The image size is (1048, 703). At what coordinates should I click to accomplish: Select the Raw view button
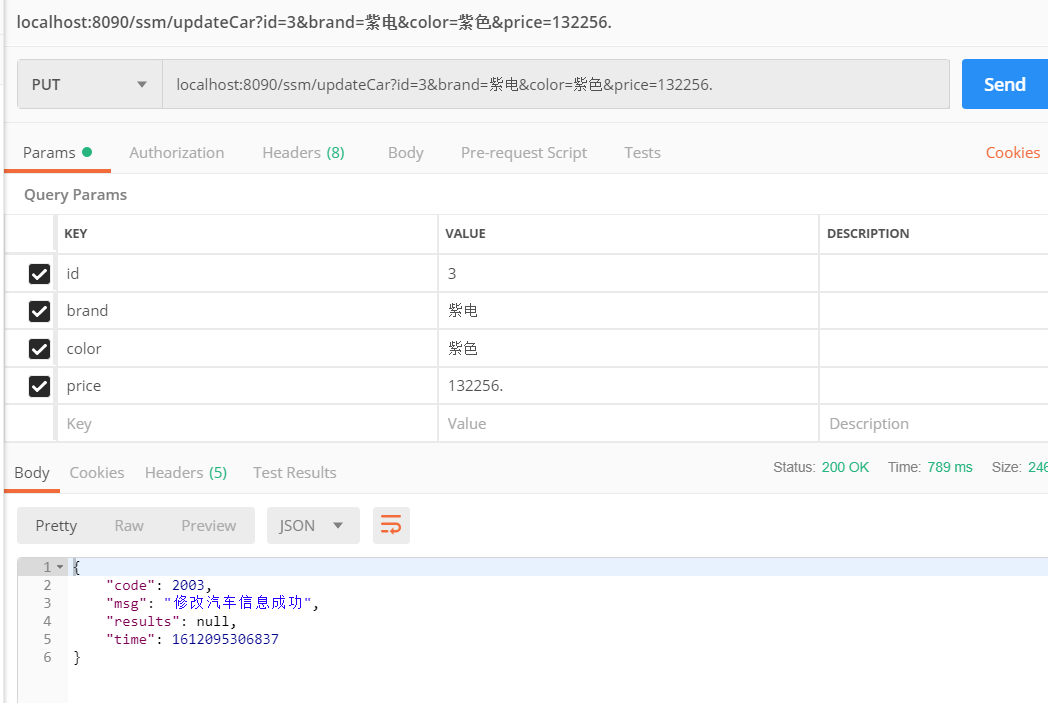click(129, 525)
